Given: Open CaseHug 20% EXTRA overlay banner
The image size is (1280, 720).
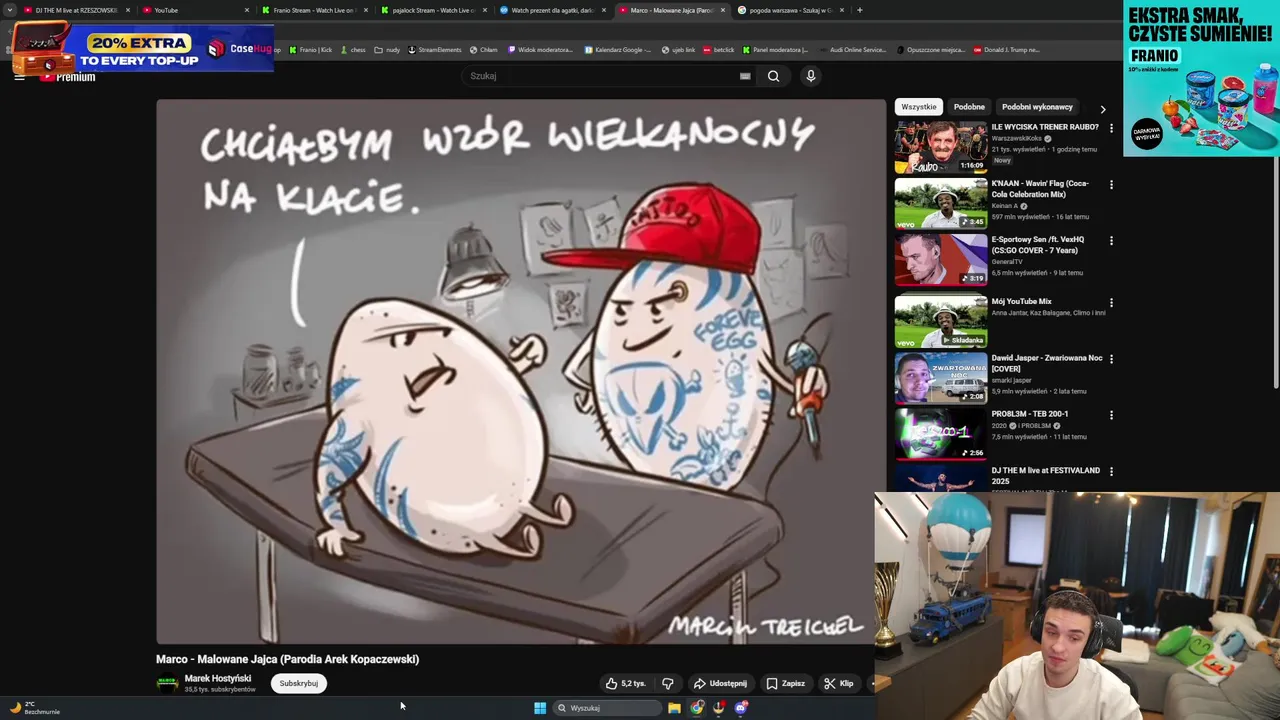Looking at the screenshot, I should [143, 47].
